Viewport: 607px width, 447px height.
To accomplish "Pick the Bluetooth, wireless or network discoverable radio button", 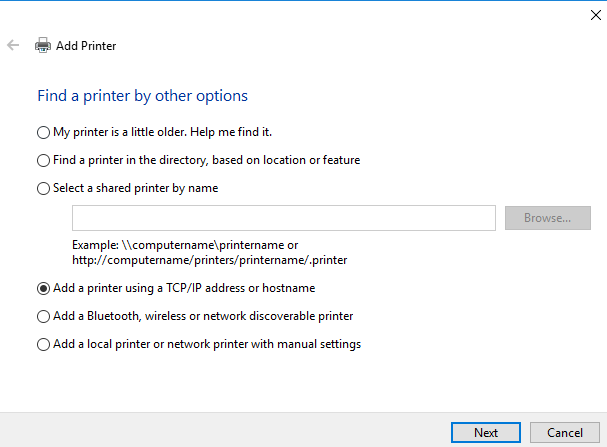I will [x=43, y=316].
